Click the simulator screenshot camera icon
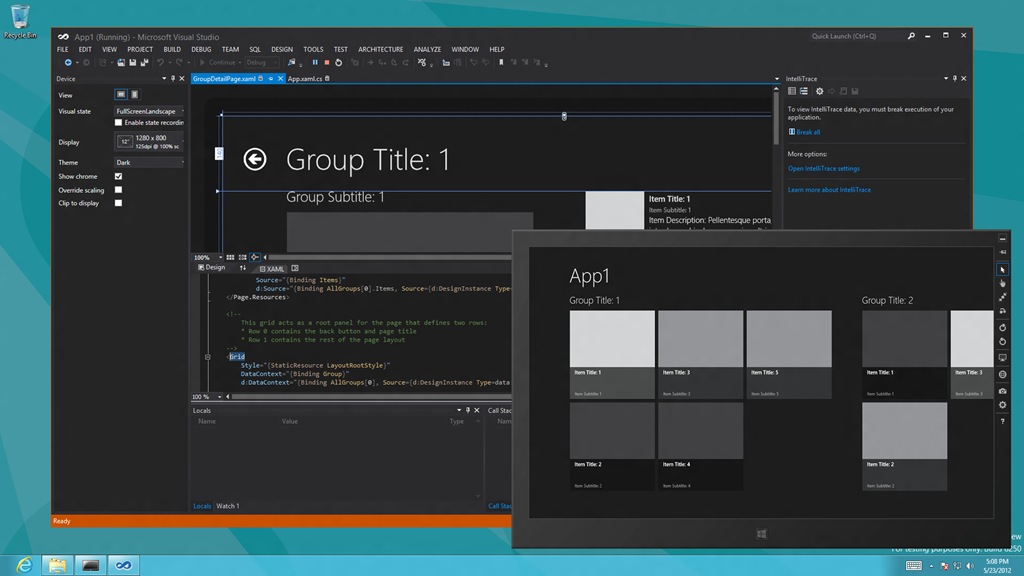This screenshot has width=1024, height=576. (1003, 391)
